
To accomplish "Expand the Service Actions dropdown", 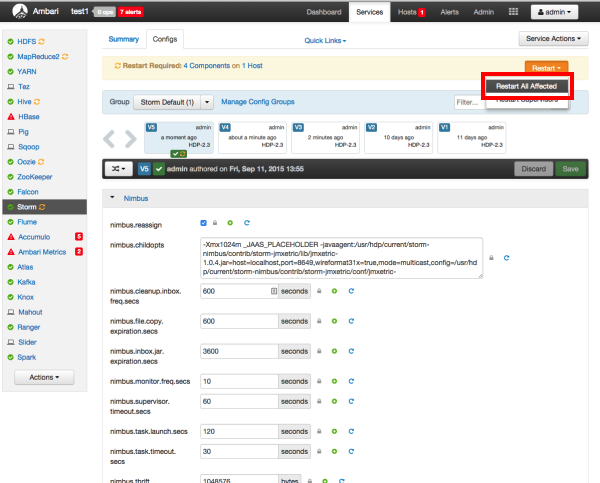I will point(553,38).
